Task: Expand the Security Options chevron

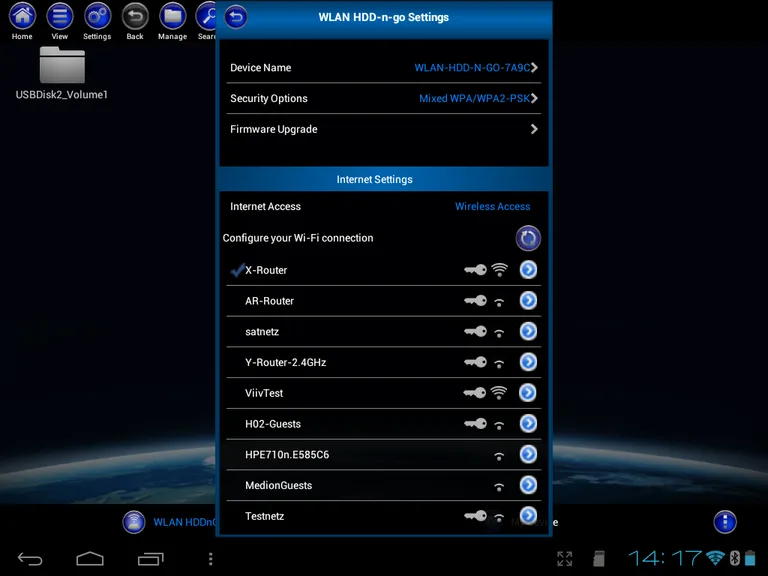Action: click(x=534, y=98)
